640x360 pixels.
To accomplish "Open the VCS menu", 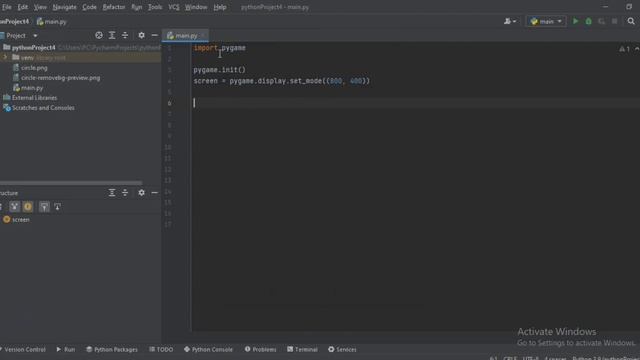I will pos(174,7).
